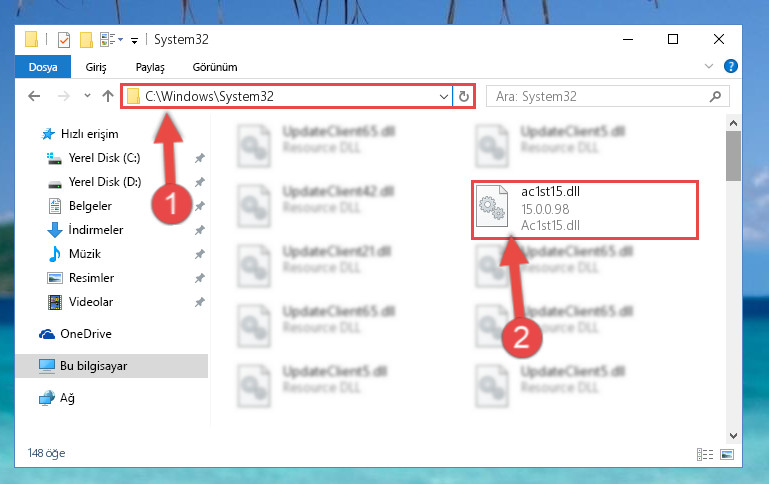Viewport: 769px width, 484px height.
Task: Switch to large icons view button
Action: 727,455
